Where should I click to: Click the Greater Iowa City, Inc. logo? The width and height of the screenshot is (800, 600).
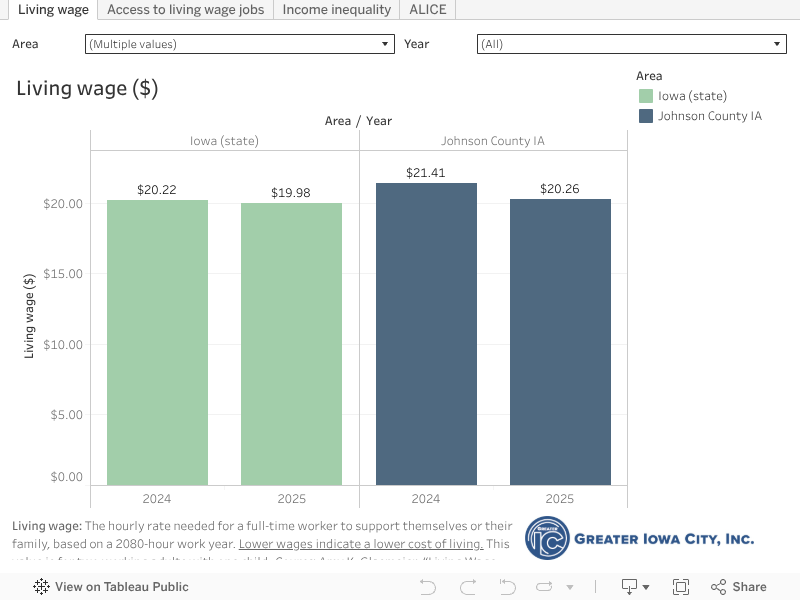click(640, 540)
